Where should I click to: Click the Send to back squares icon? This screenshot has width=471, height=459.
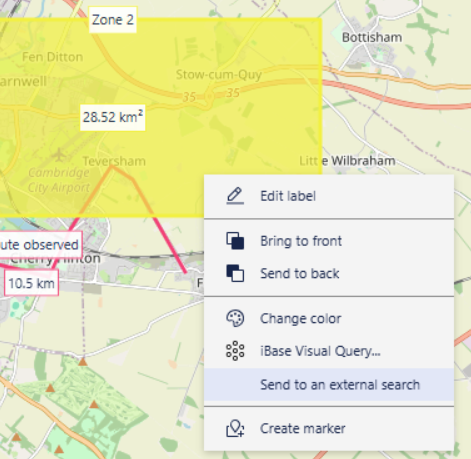pyautogui.click(x=235, y=273)
